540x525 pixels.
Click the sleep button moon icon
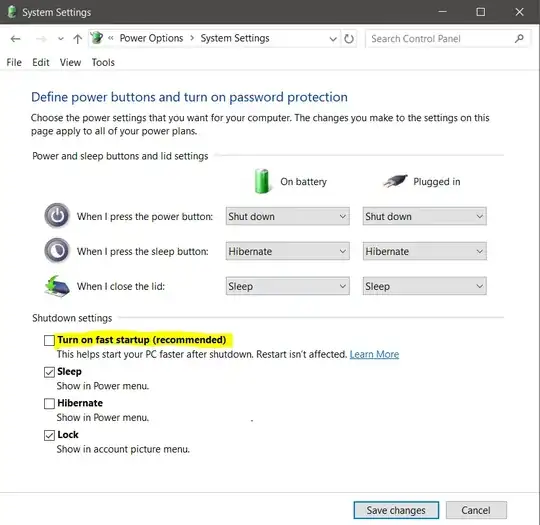(x=57, y=250)
